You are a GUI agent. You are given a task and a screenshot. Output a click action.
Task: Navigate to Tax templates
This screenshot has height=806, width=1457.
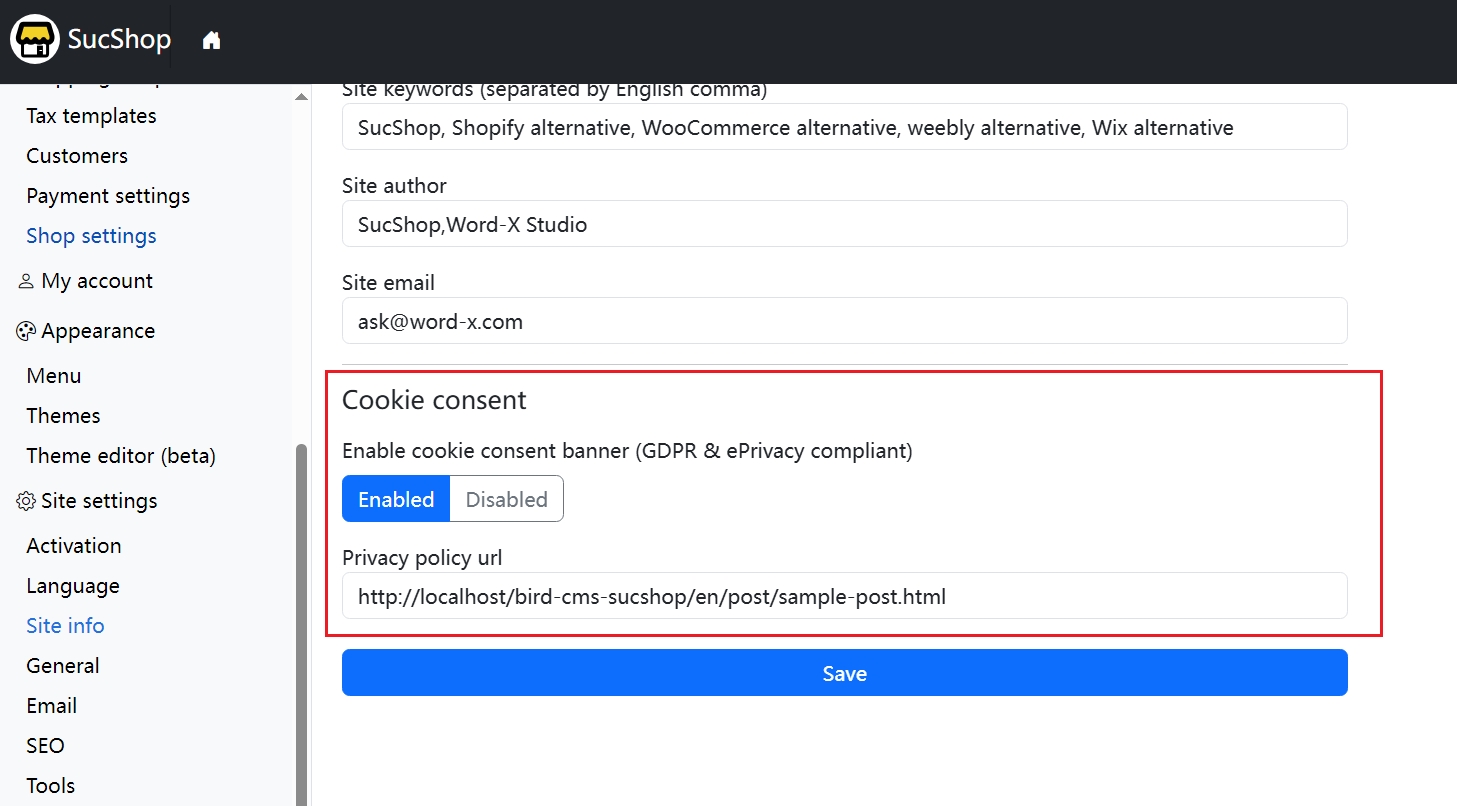click(x=91, y=116)
